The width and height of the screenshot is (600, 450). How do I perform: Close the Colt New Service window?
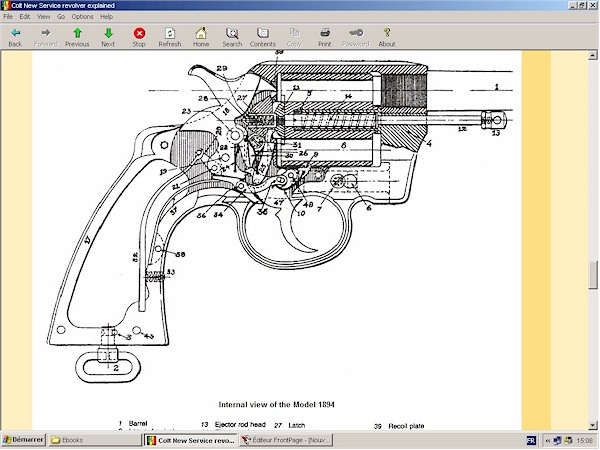[x=592, y=5]
